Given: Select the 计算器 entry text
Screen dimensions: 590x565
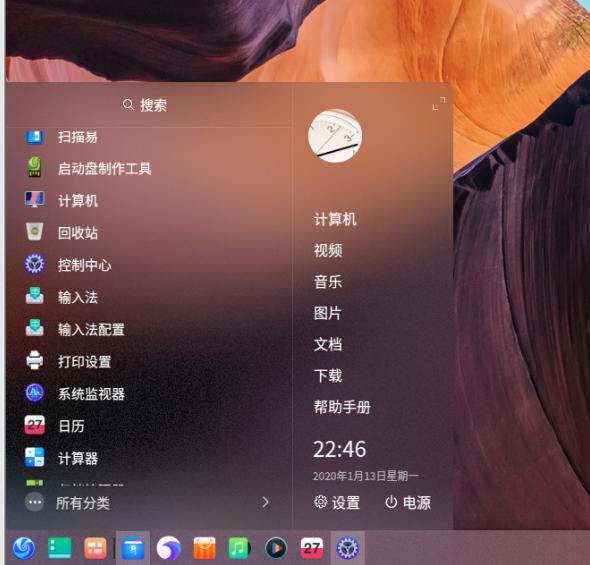Looking at the screenshot, I should 78,458.
